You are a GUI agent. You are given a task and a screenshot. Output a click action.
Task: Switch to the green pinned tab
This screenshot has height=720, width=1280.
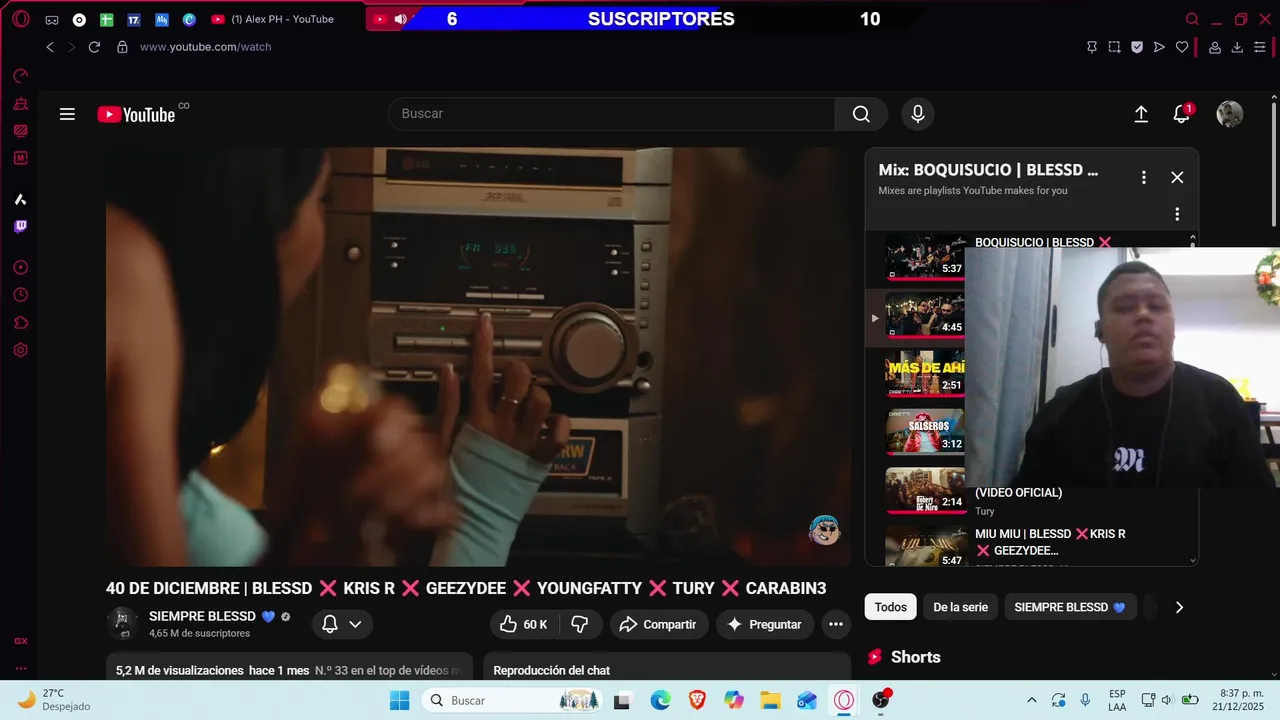click(106, 19)
